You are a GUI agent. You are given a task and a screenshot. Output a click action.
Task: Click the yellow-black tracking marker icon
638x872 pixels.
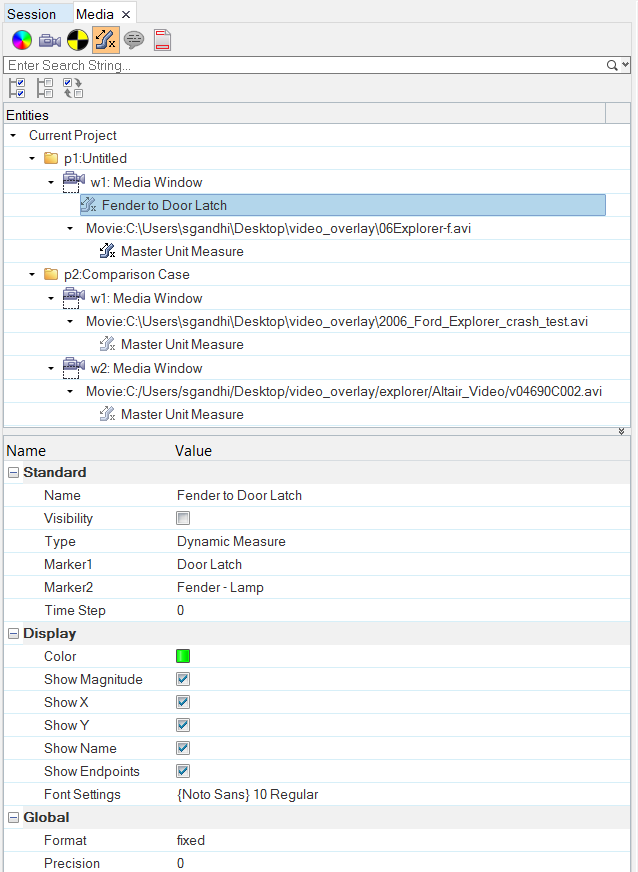pos(78,40)
